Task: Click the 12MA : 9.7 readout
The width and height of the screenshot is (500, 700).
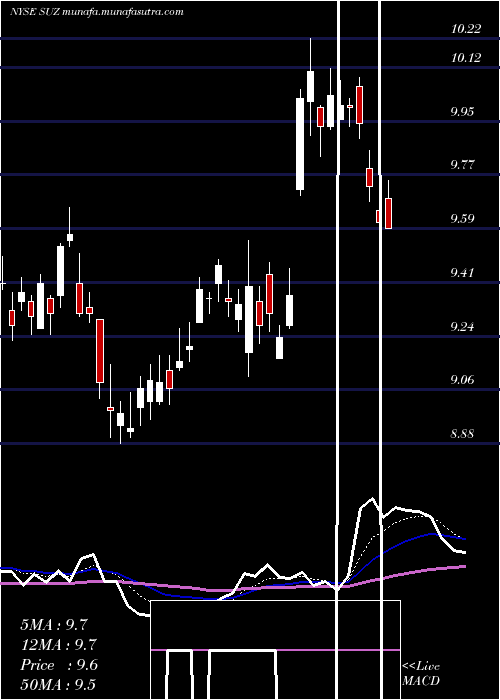Action: pyautogui.click(x=58, y=645)
